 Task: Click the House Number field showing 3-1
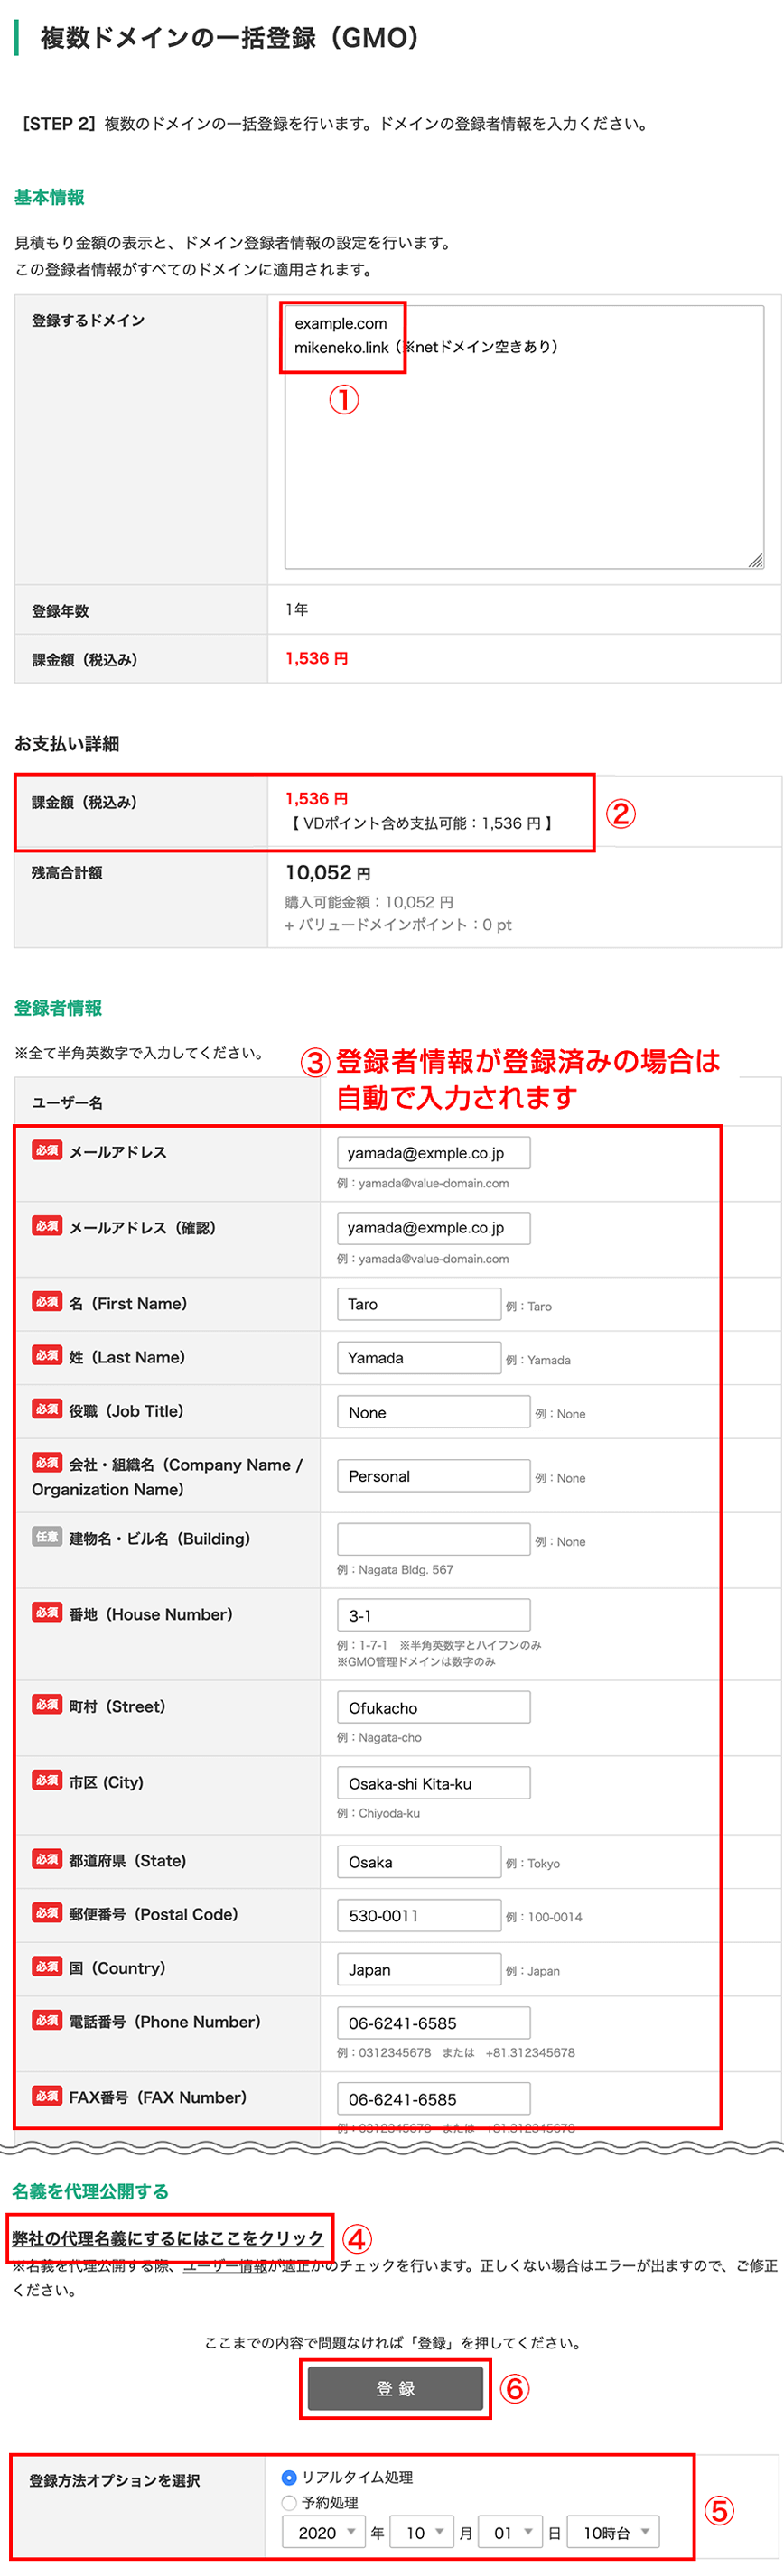pyautogui.click(x=433, y=1615)
